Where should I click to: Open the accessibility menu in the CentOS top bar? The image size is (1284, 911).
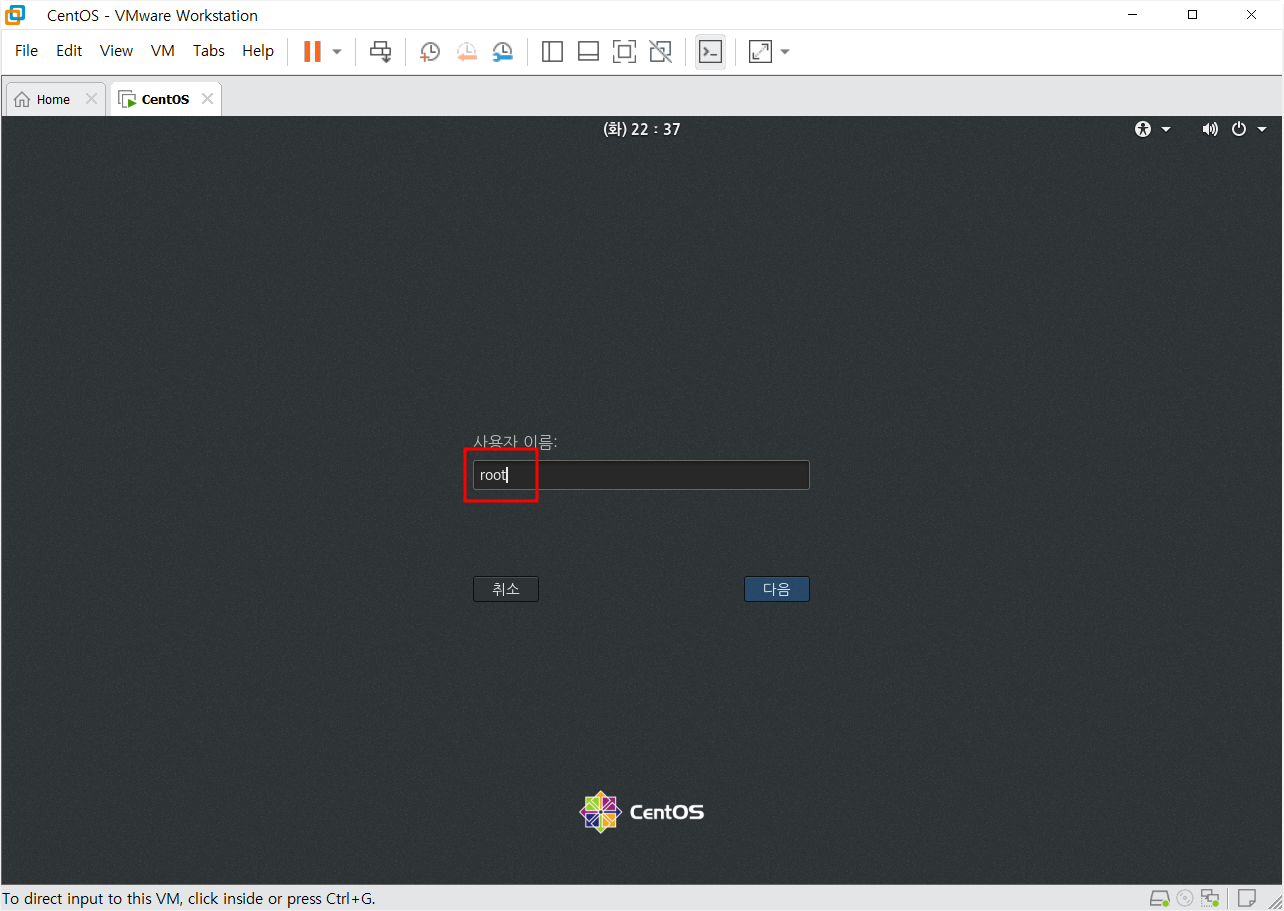[x=1153, y=129]
